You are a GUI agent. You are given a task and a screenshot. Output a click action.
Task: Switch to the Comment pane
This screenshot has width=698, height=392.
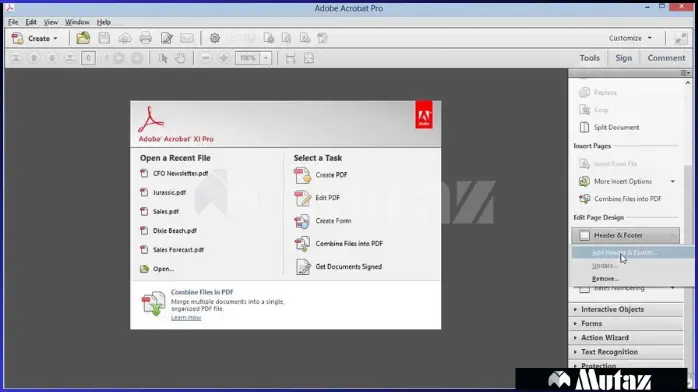(x=666, y=58)
